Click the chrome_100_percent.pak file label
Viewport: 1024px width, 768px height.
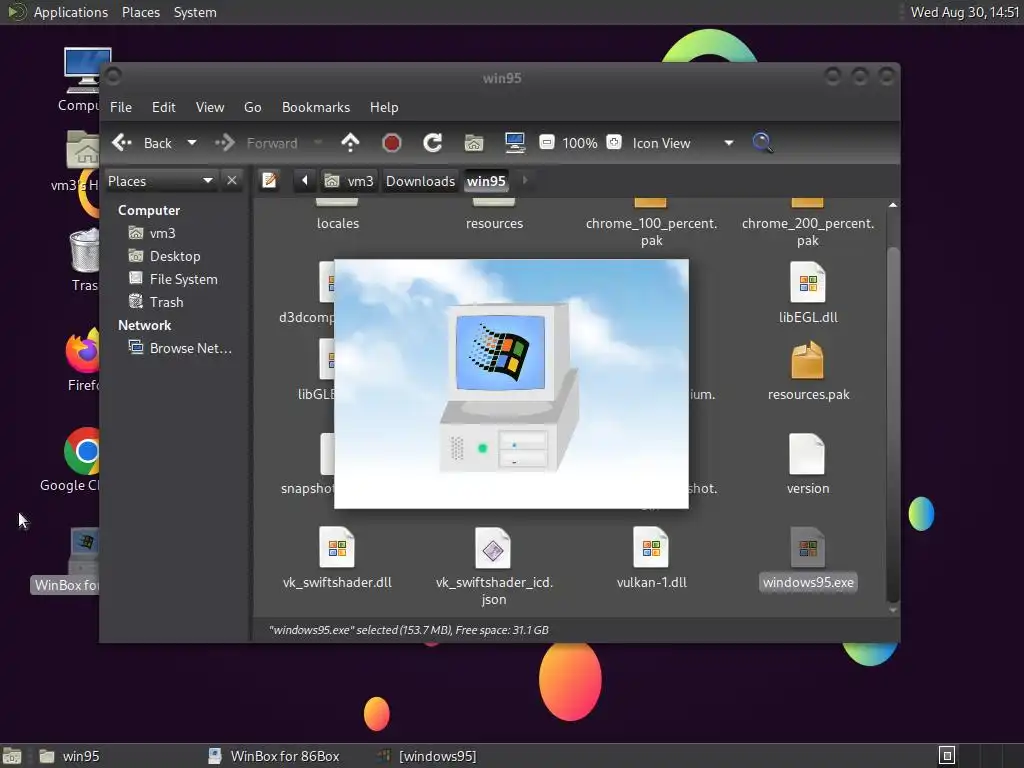[651, 232]
